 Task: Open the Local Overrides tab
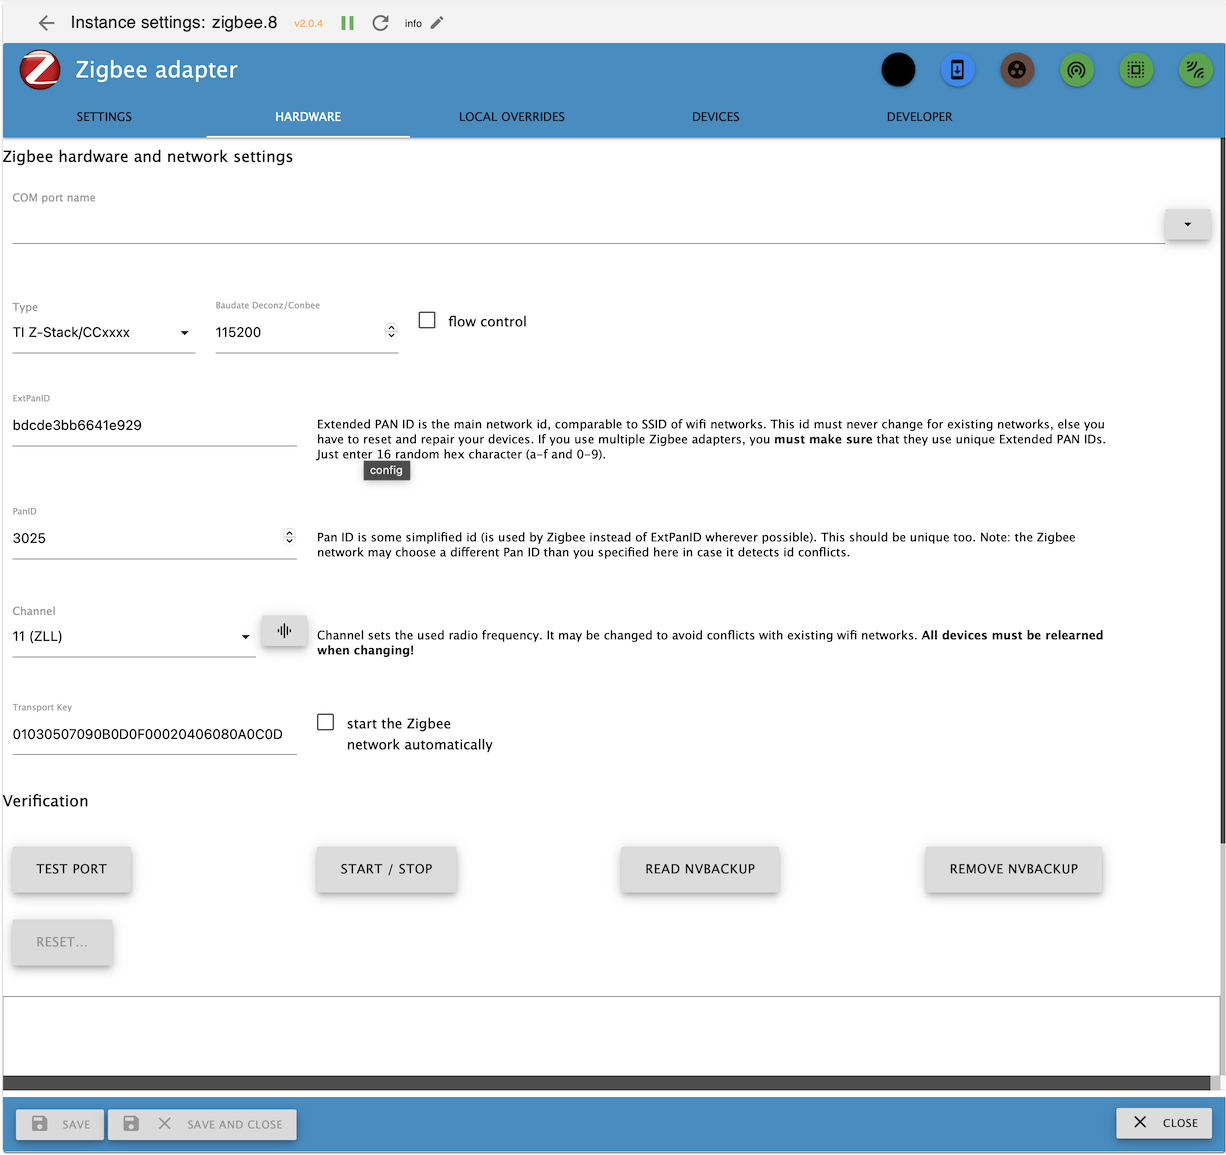coord(512,117)
